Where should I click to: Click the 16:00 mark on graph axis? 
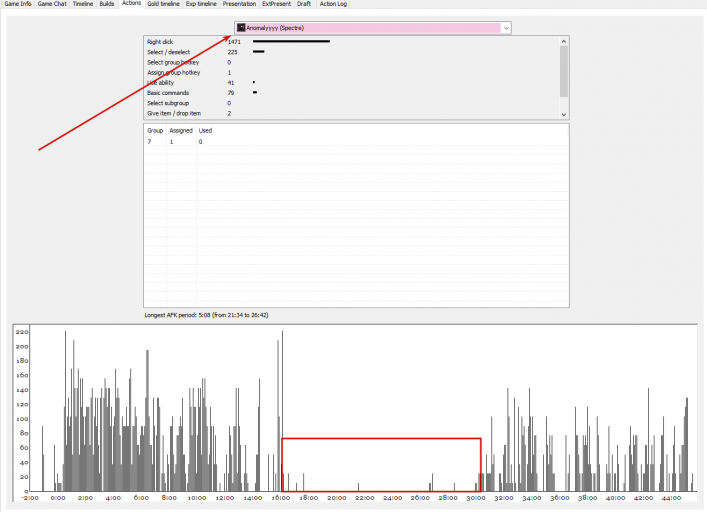click(x=281, y=498)
